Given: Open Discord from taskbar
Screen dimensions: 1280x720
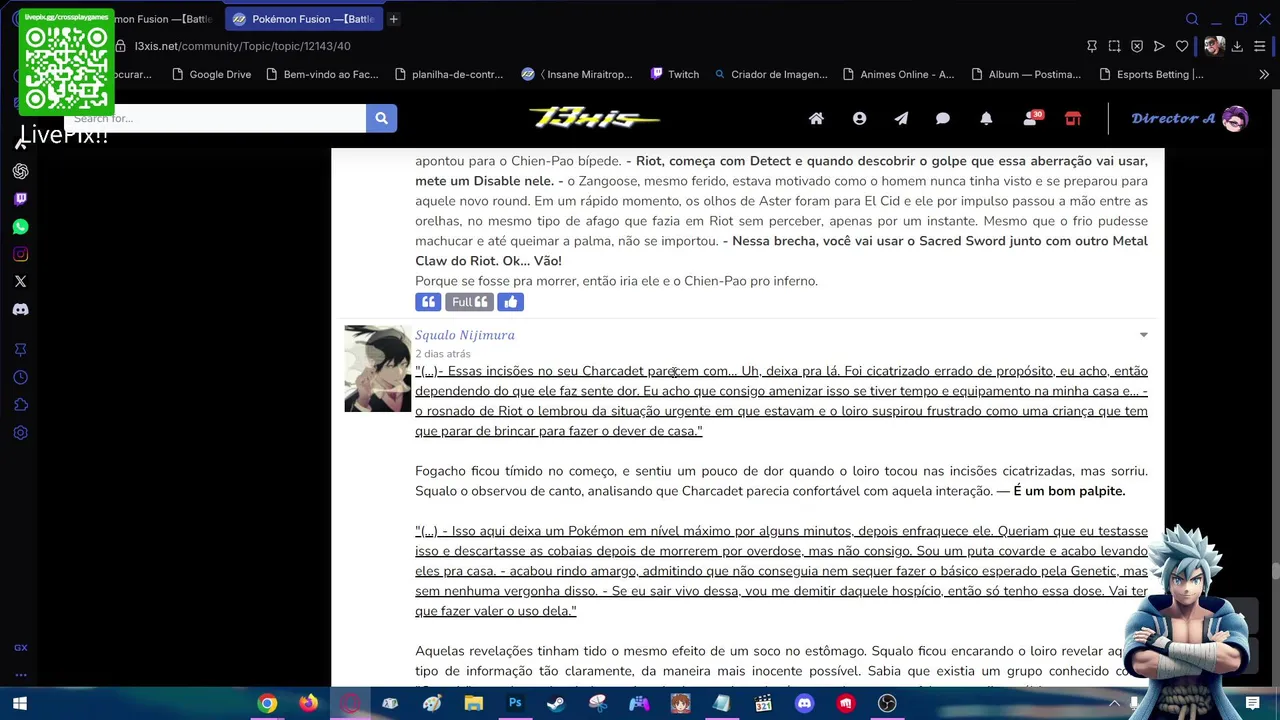Looking at the screenshot, I should click(804, 704).
